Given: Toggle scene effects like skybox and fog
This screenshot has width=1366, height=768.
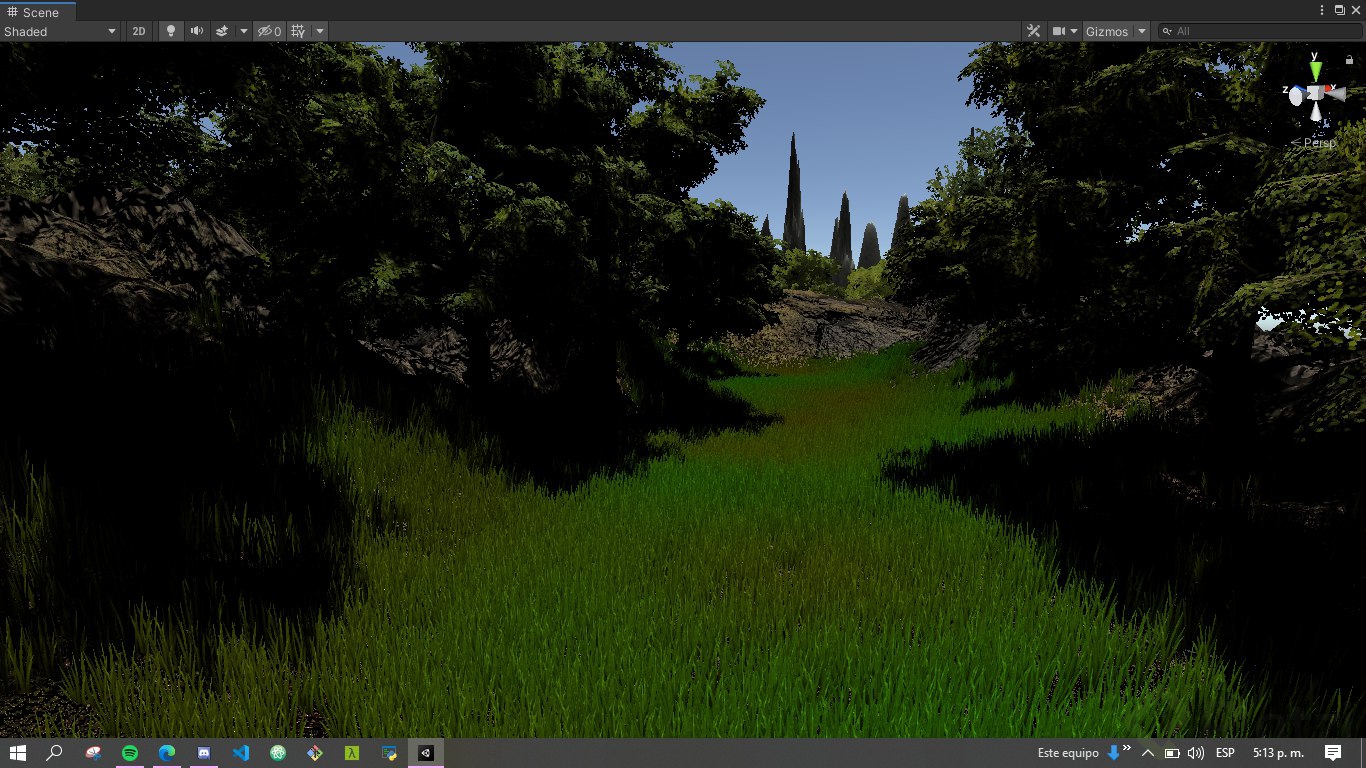Looking at the screenshot, I should (222, 31).
